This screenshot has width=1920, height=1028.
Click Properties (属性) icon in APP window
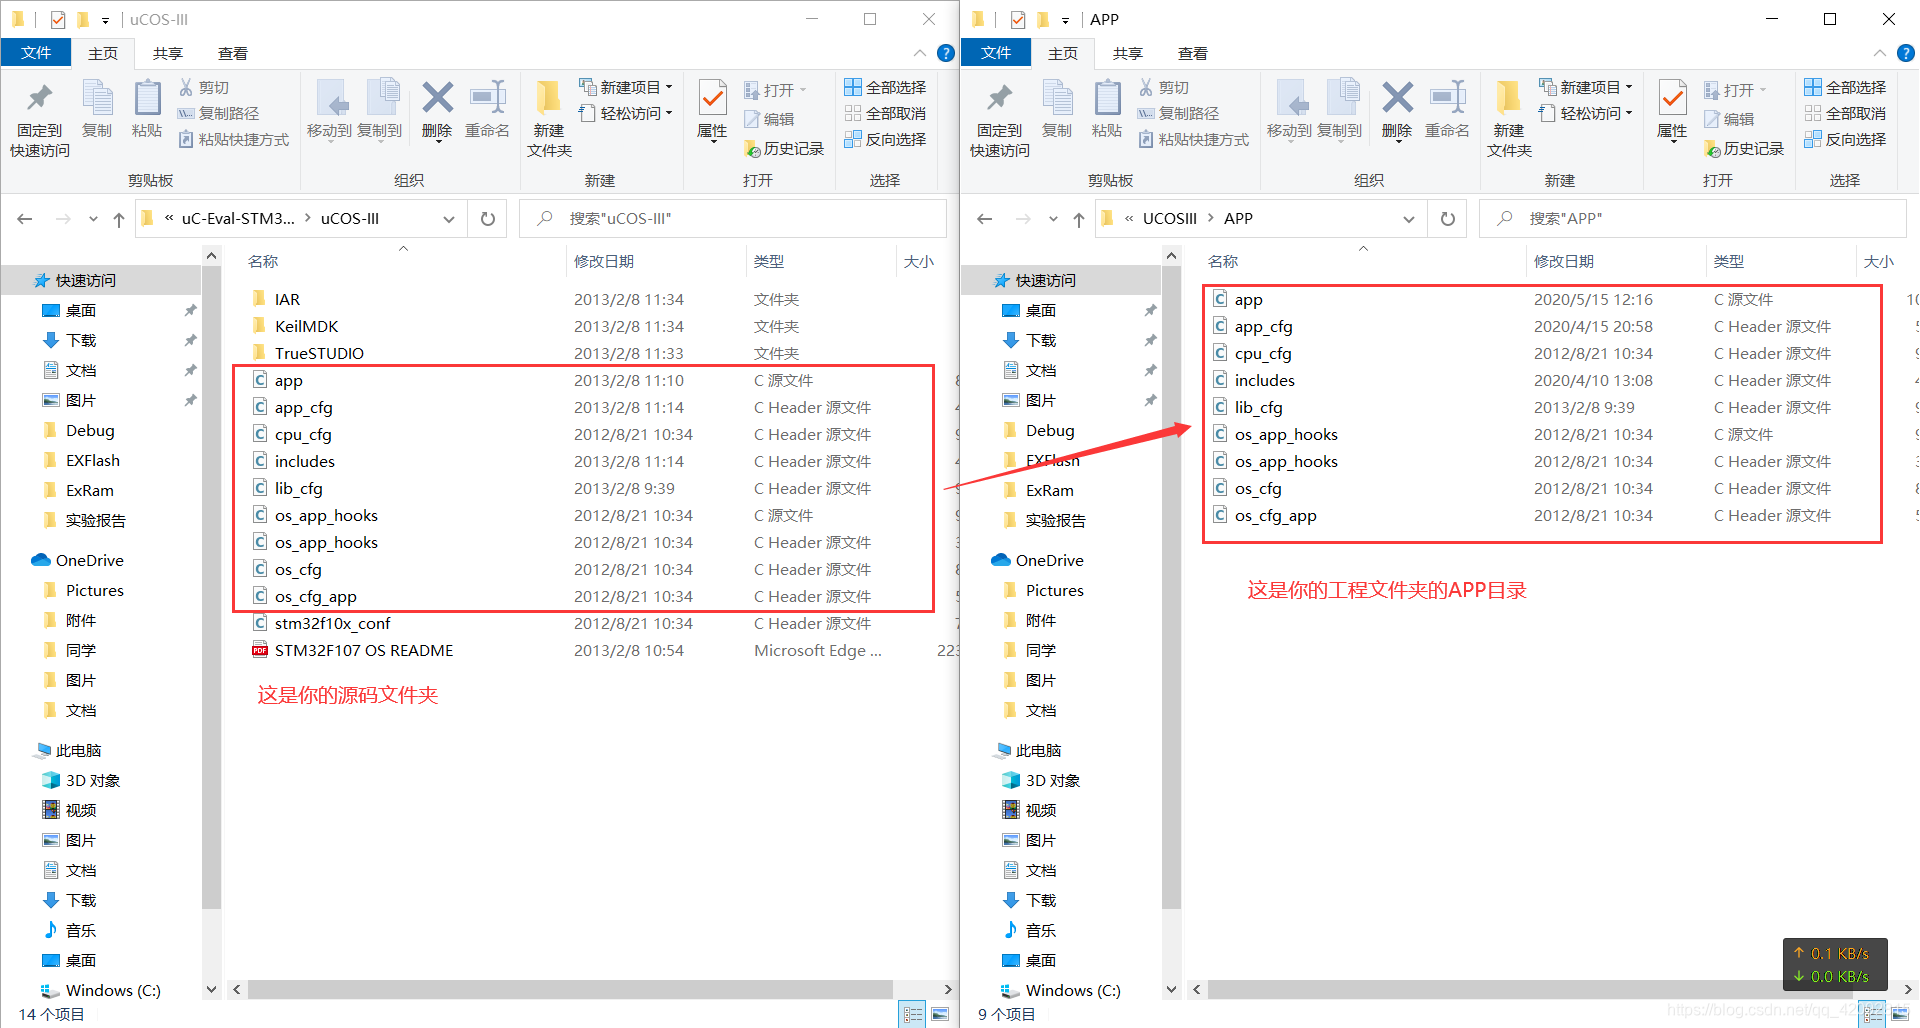(x=1672, y=109)
